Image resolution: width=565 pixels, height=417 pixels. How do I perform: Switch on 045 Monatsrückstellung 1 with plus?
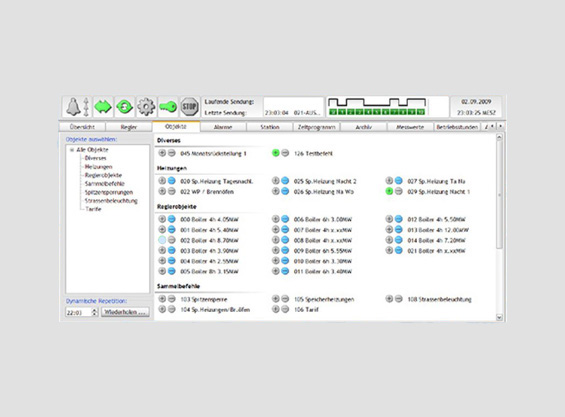162,153
